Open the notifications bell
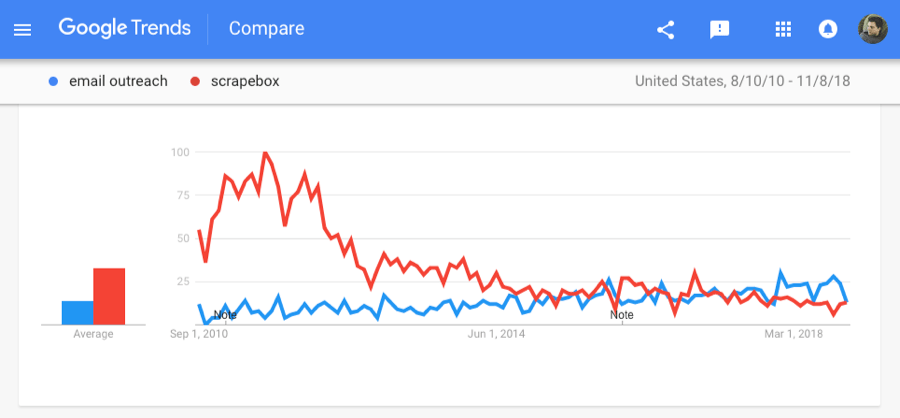The height and width of the screenshot is (418, 900). (x=828, y=29)
